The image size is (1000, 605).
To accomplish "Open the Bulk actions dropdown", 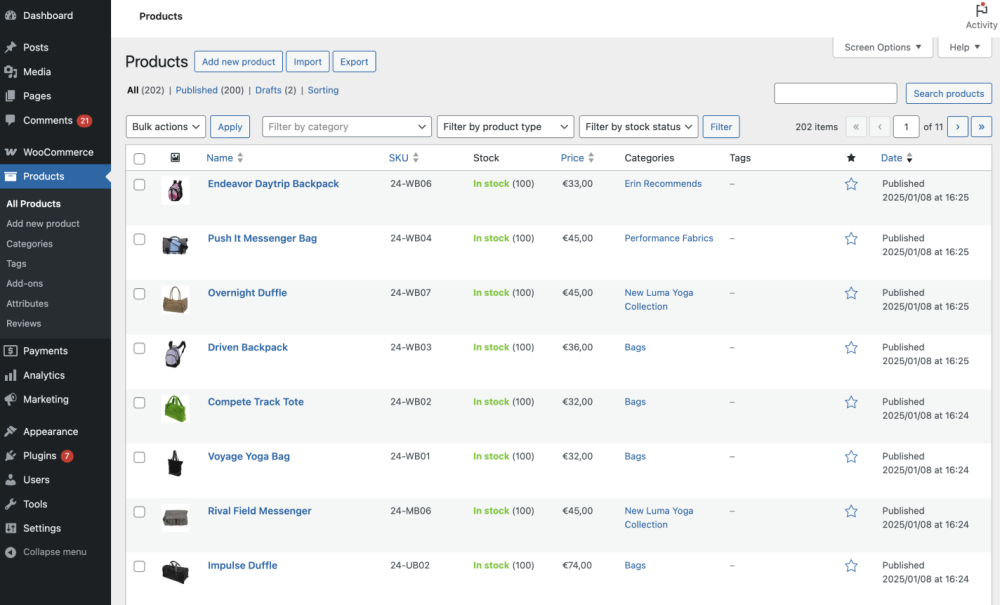I will point(166,126).
